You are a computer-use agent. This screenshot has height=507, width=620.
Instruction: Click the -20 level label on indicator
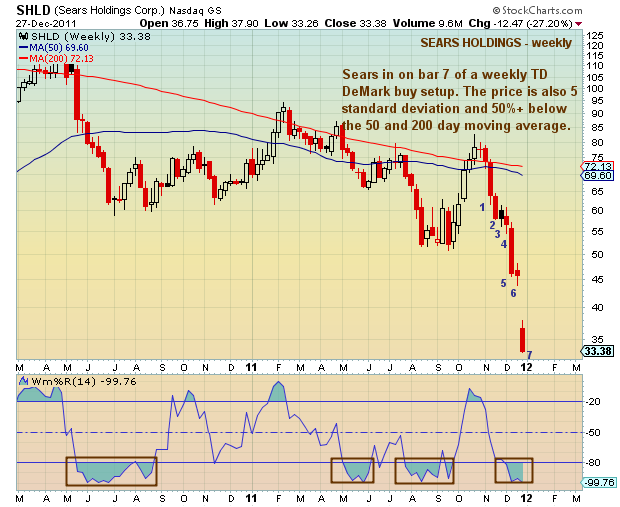pyautogui.click(x=594, y=402)
